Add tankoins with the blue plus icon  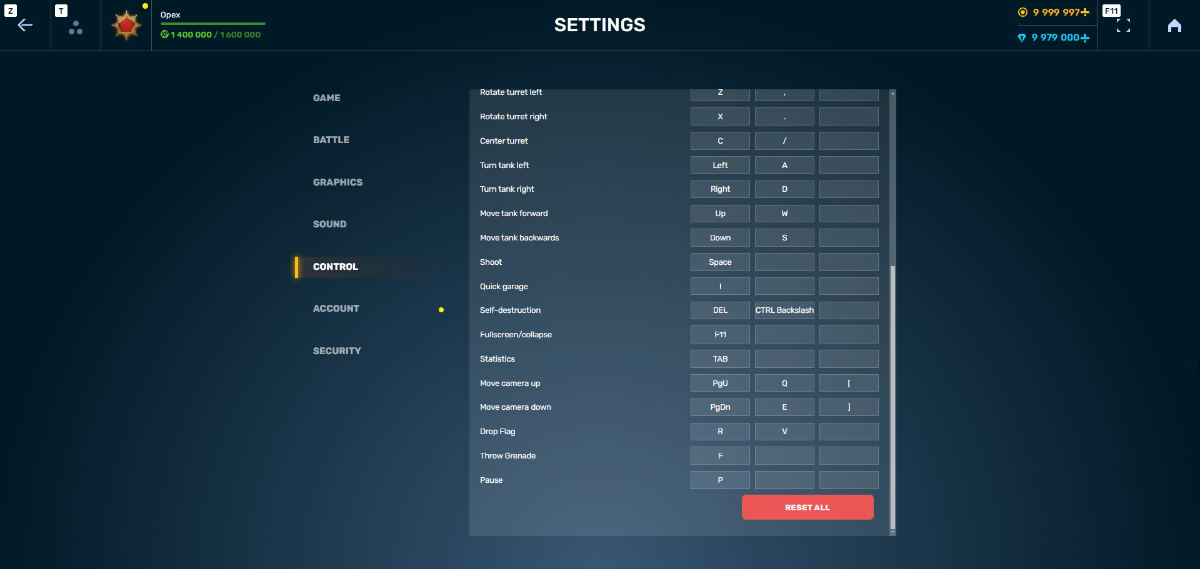[1085, 37]
